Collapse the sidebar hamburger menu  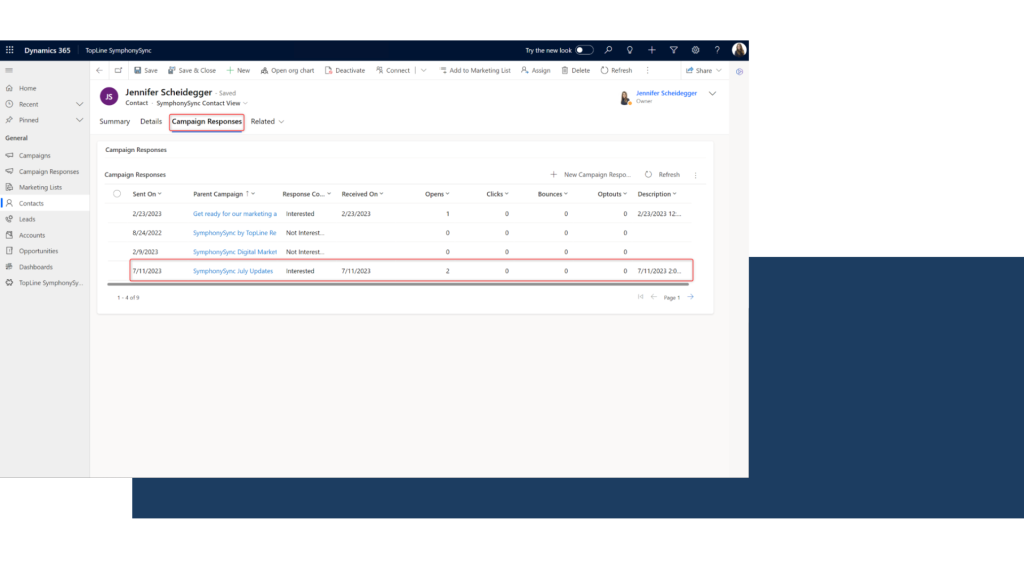tap(9, 70)
